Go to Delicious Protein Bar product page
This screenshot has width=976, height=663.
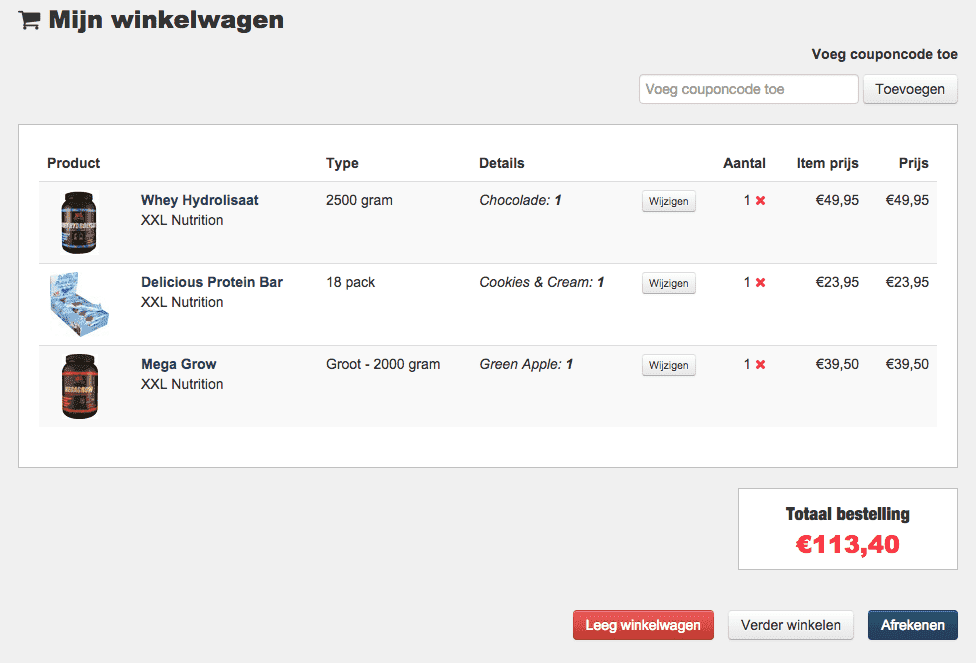coord(211,282)
